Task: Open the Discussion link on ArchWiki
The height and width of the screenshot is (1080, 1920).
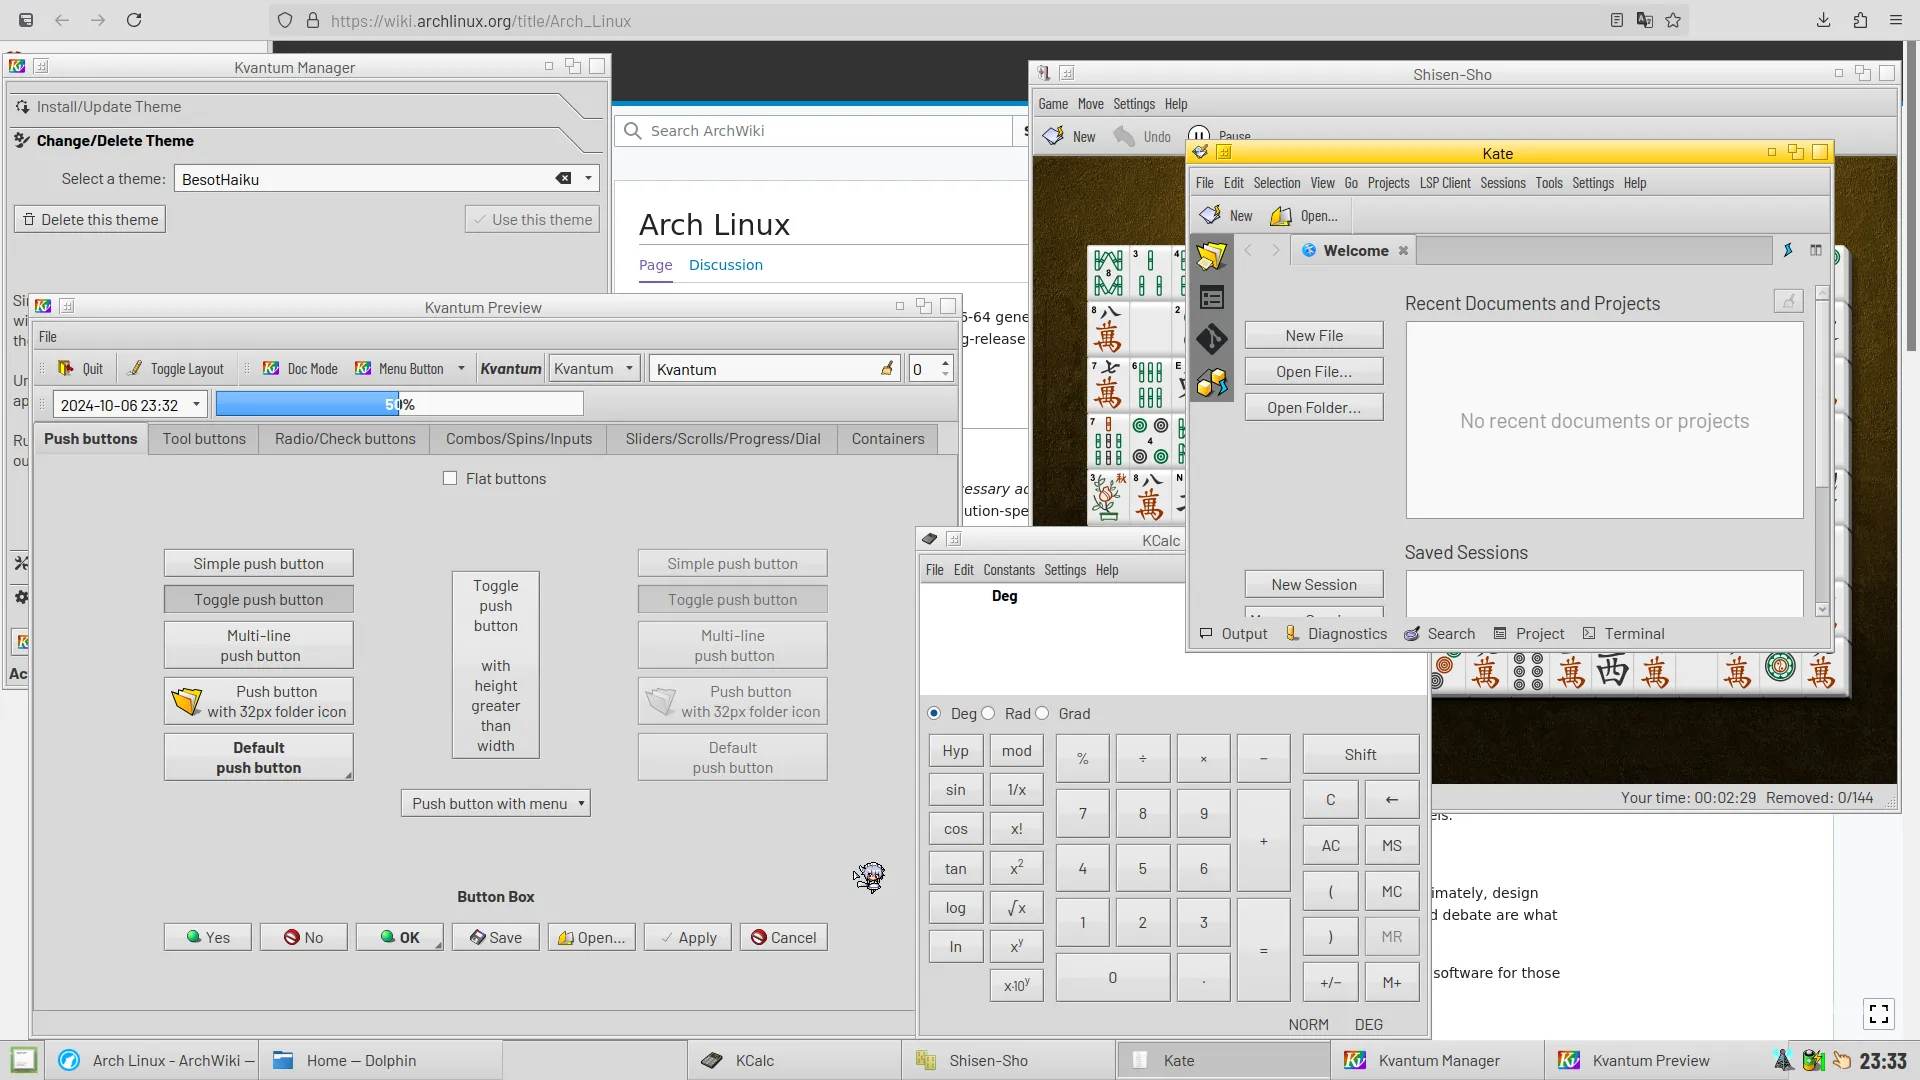Action: click(x=725, y=265)
